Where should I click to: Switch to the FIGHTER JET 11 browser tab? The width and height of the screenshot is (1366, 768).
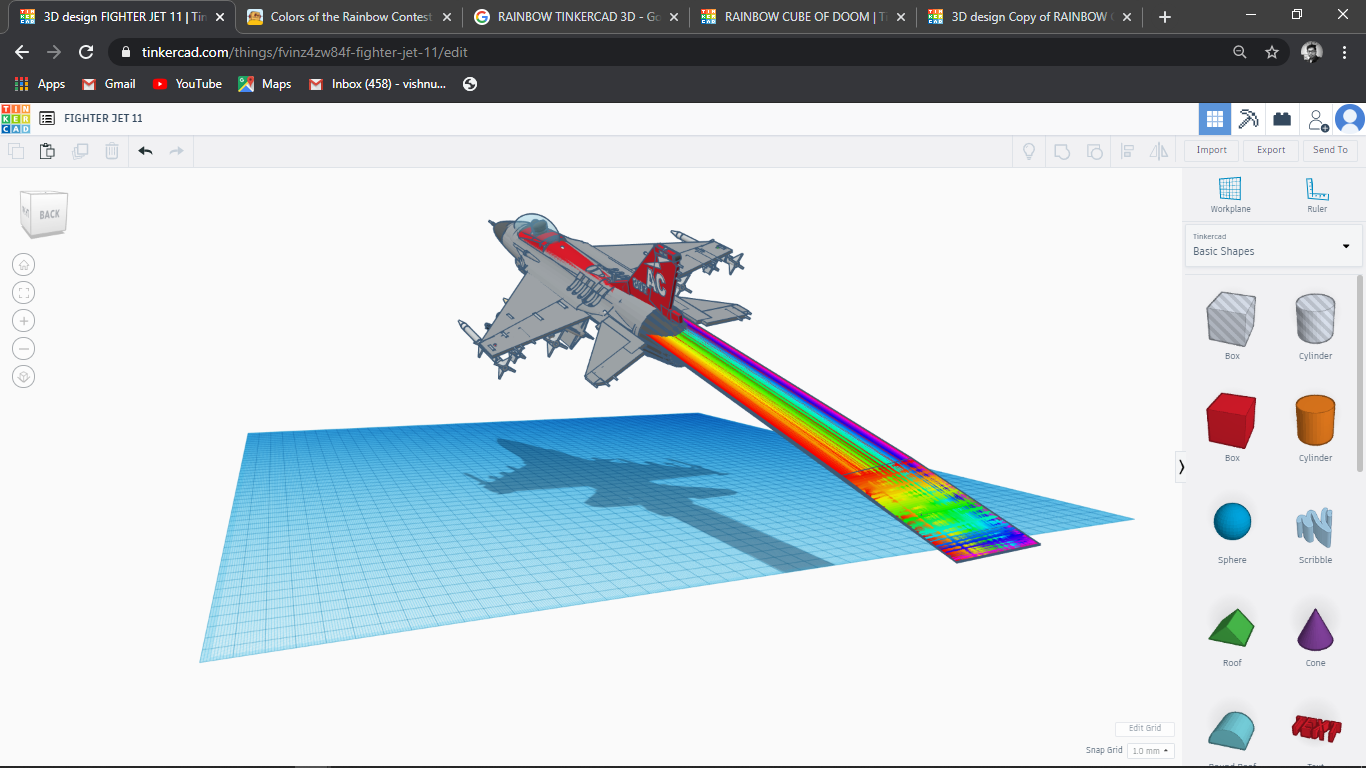click(x=121, y=17)
